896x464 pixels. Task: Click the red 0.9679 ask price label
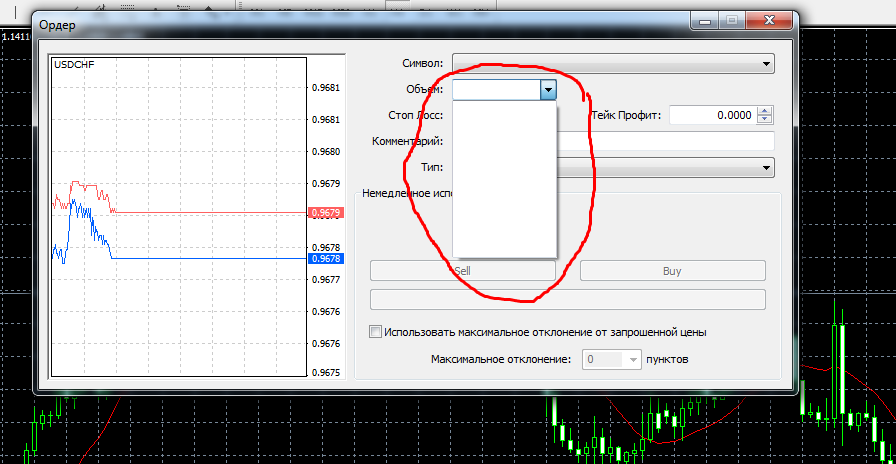(325, 213)
